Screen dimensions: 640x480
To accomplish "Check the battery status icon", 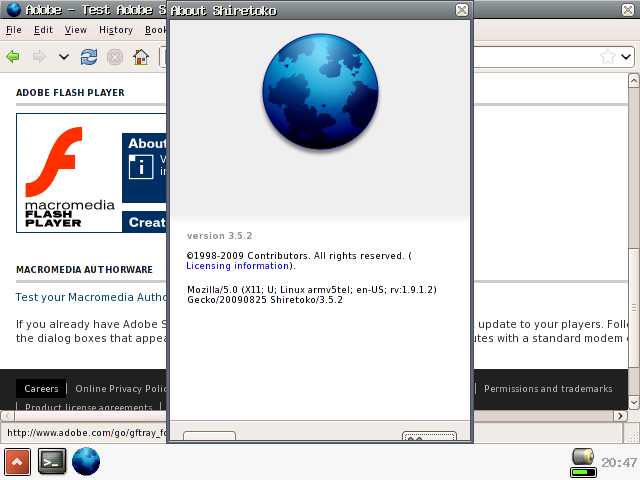I will coord(583,462).
